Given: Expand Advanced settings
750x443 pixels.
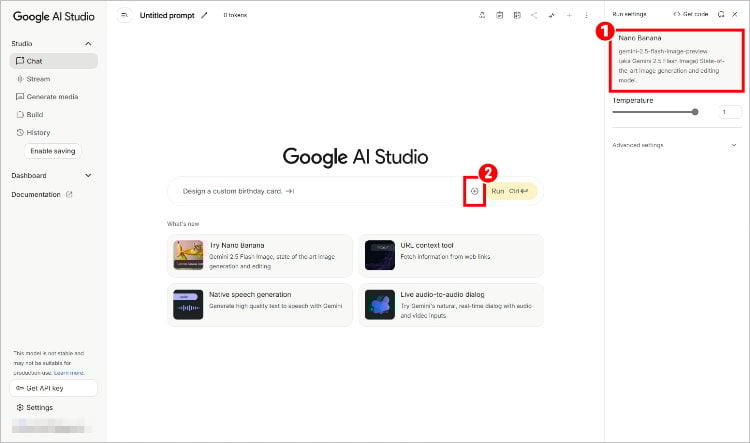Looking at the screenshot, I should click(675, 145).
